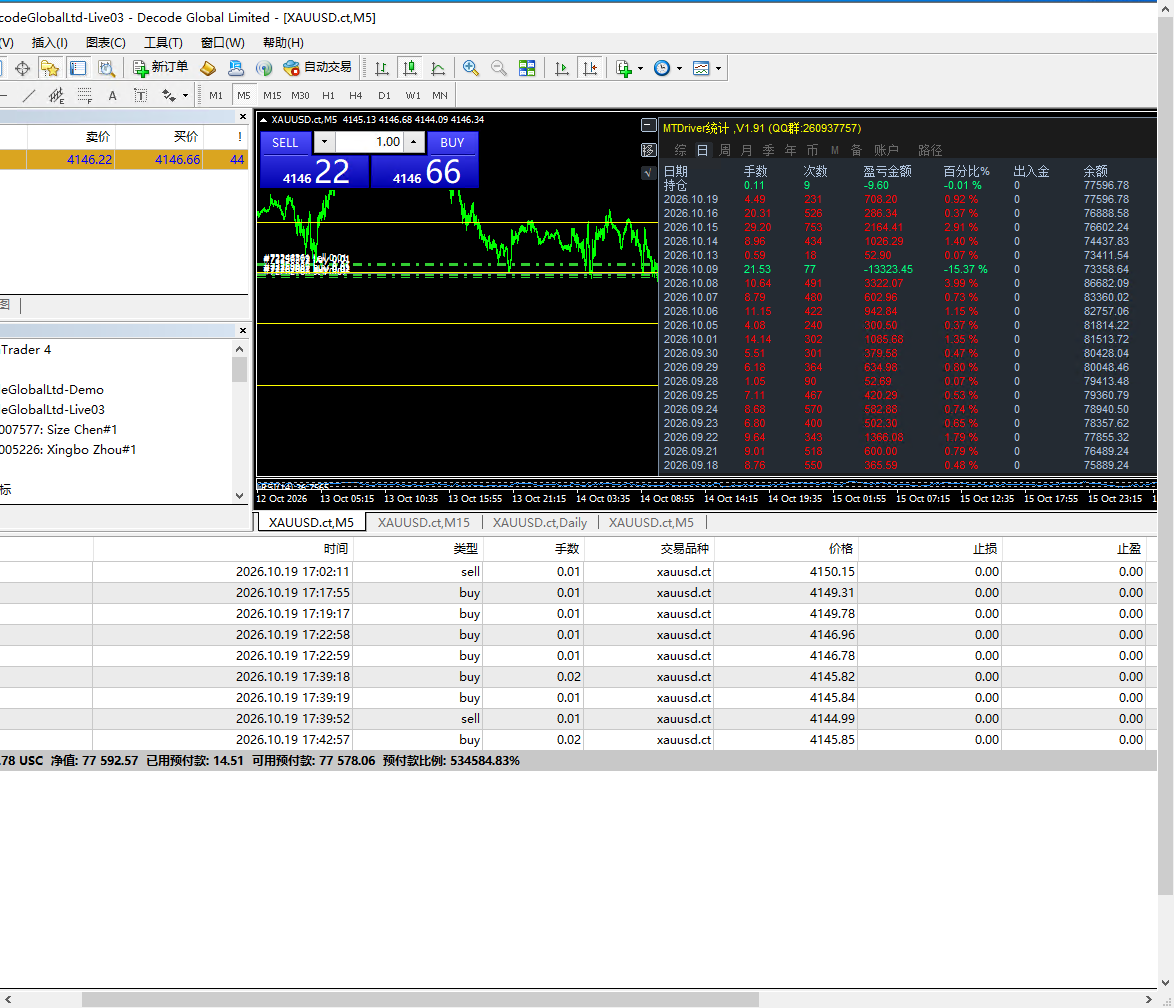This screenshot has width=1174, height=1008.
Task: Click the New Order (新订单) toolbar button
Action: click(x=160, y=68)
